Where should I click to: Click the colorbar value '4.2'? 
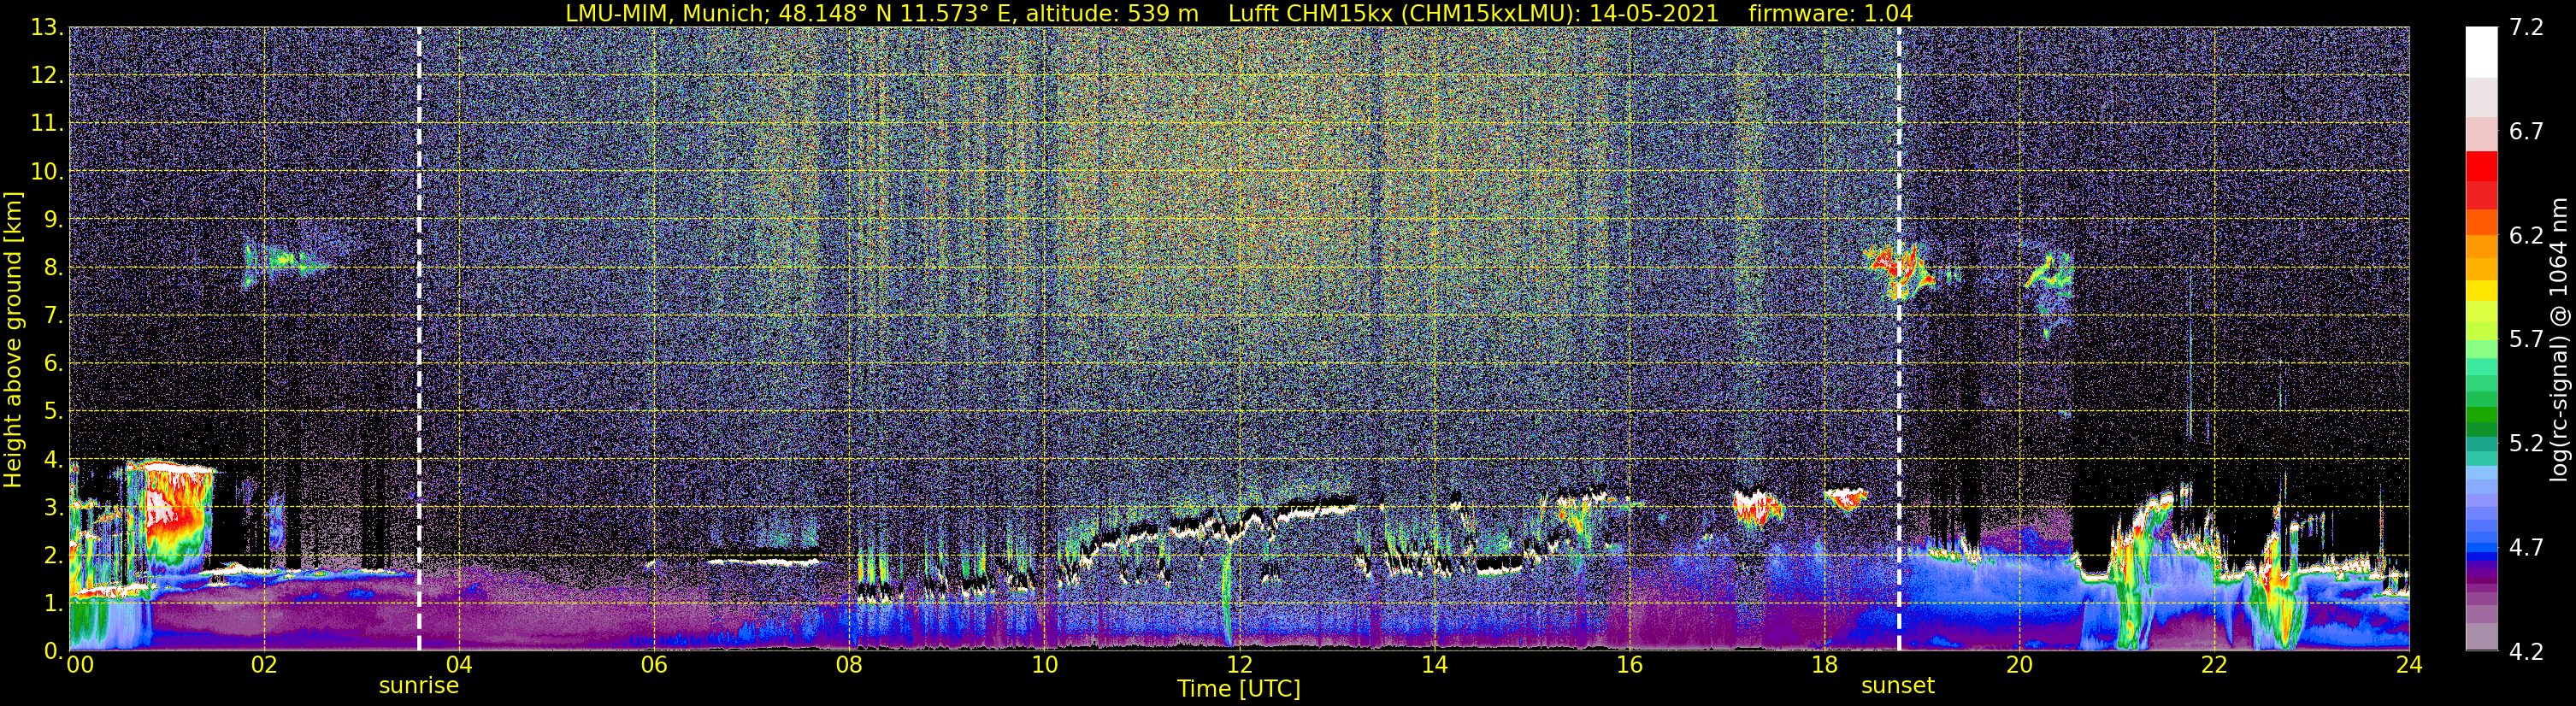2527,652
